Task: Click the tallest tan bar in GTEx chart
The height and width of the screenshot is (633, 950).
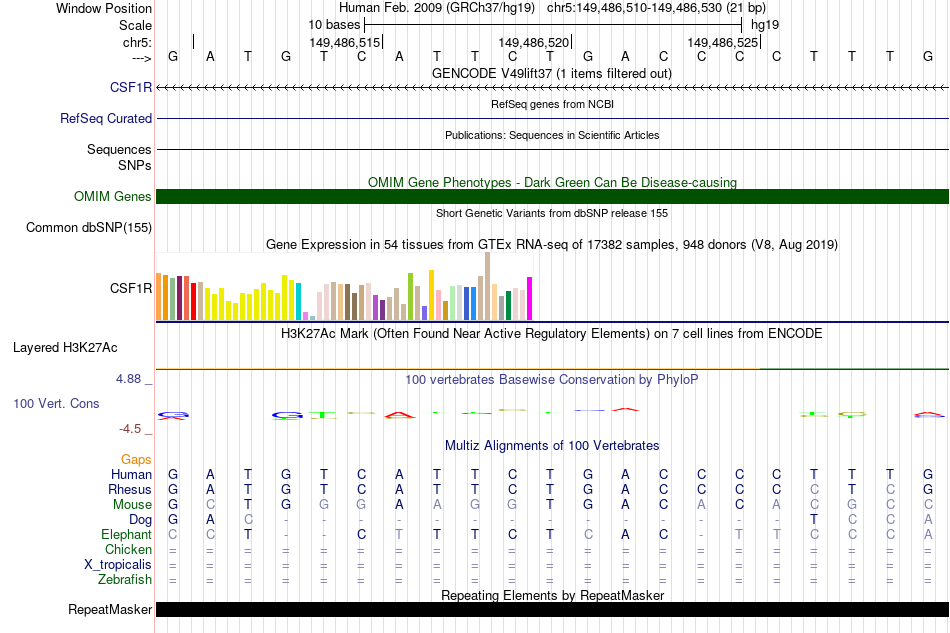Action: click(x=488, y=286)
